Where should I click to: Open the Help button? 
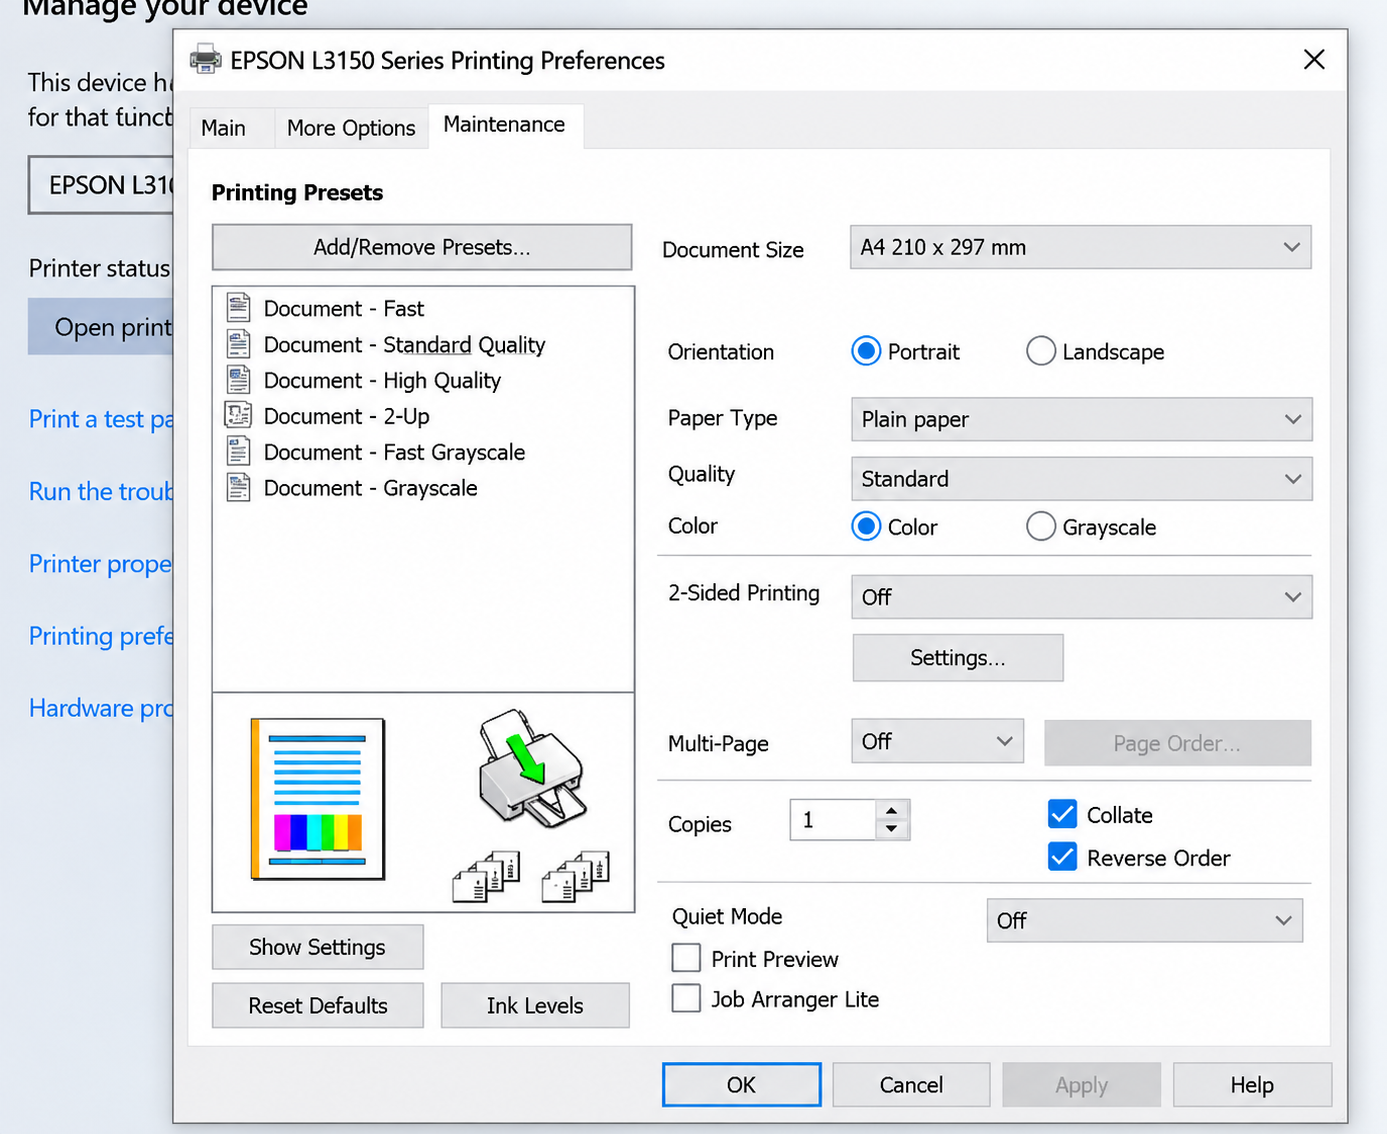coord(1252,1085)
